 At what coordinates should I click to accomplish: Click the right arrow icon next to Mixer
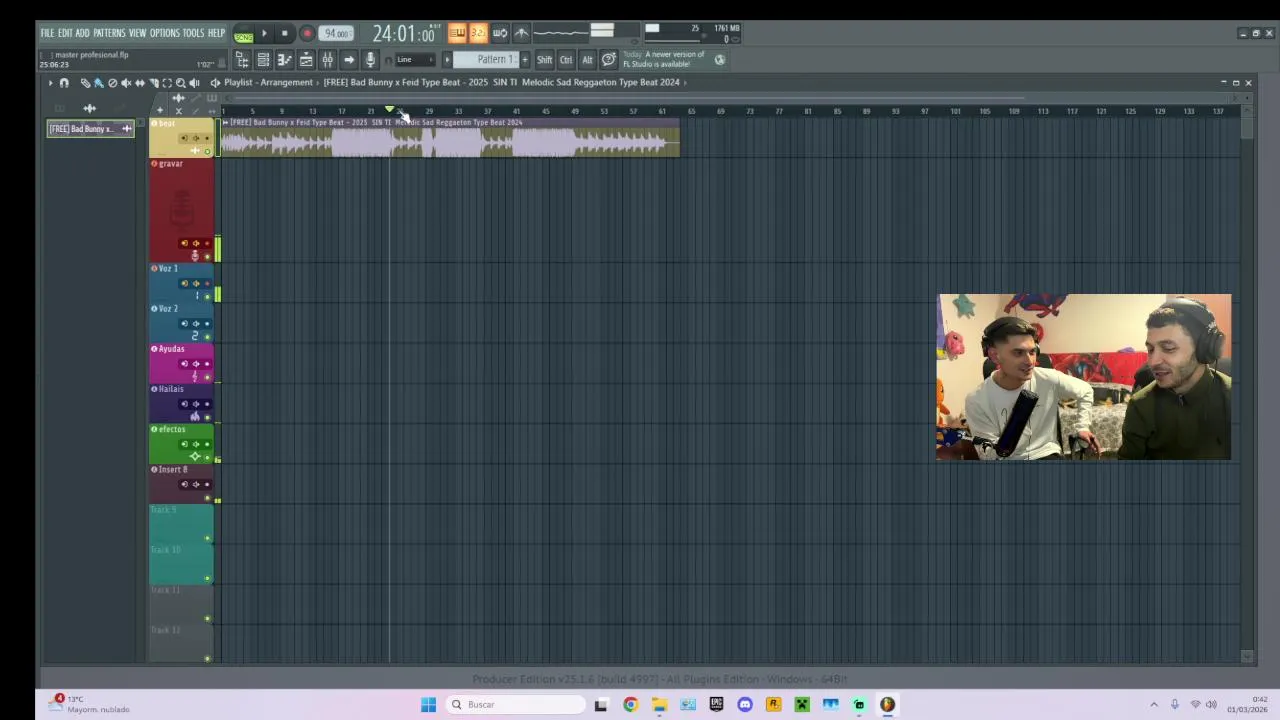349,60
